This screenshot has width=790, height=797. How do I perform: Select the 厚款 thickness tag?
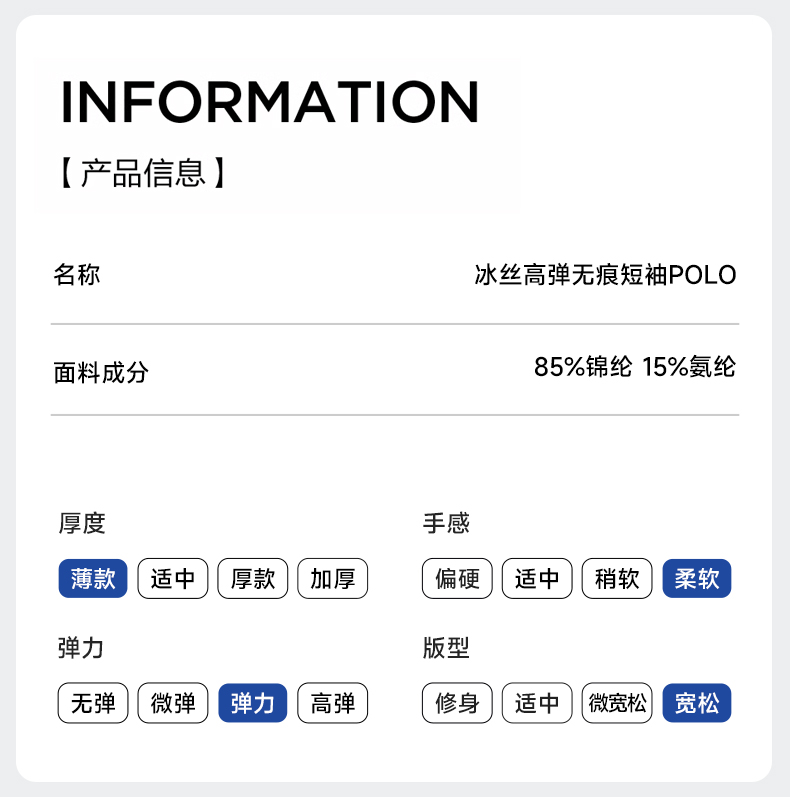(x=253, y=578)
